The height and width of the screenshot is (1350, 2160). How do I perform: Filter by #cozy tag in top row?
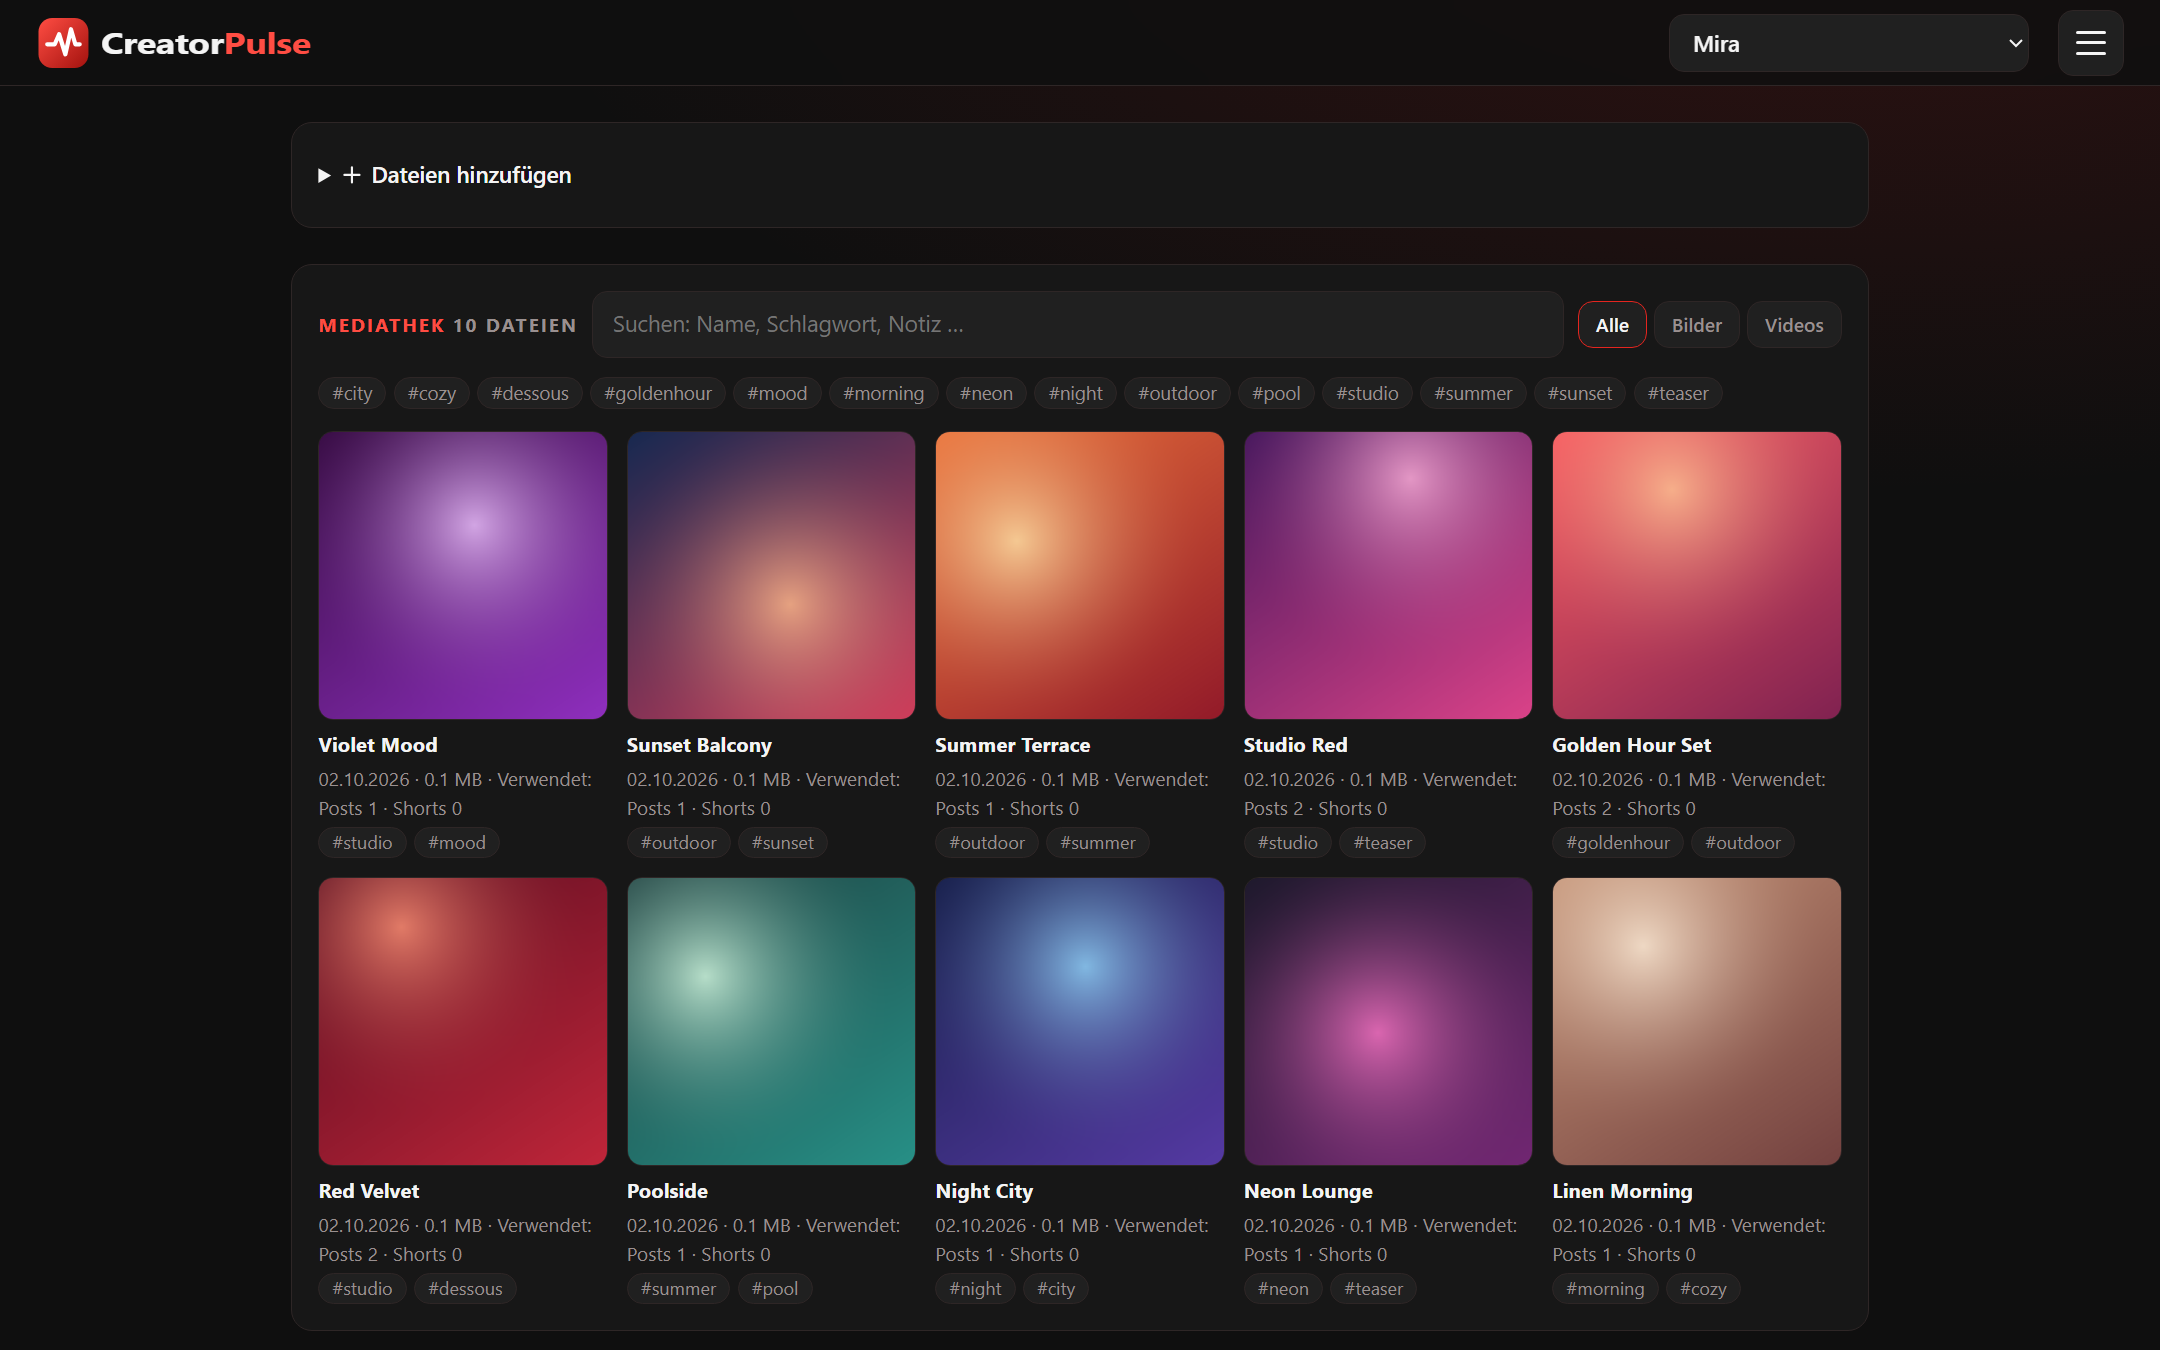[432, 393]
